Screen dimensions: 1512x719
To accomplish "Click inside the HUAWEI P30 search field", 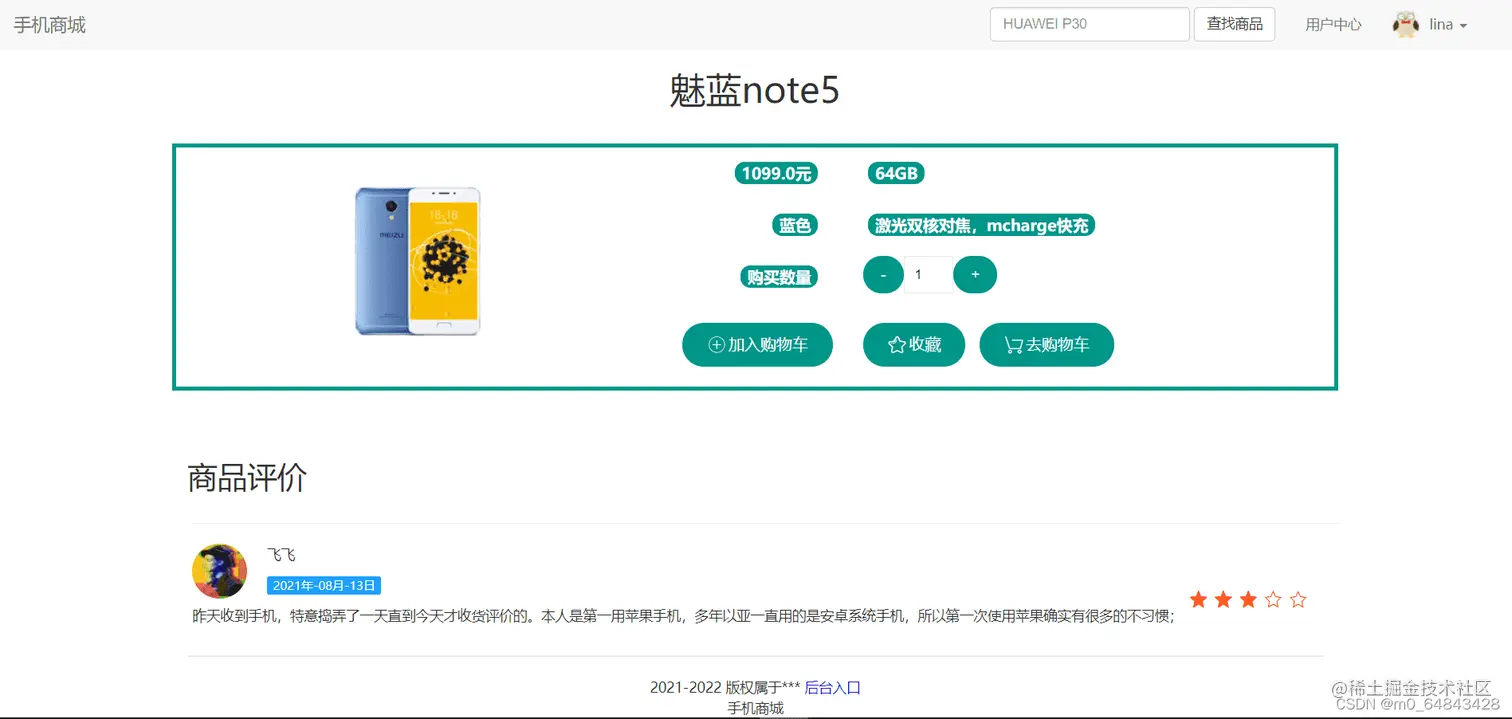I will tap(1089, 23).
